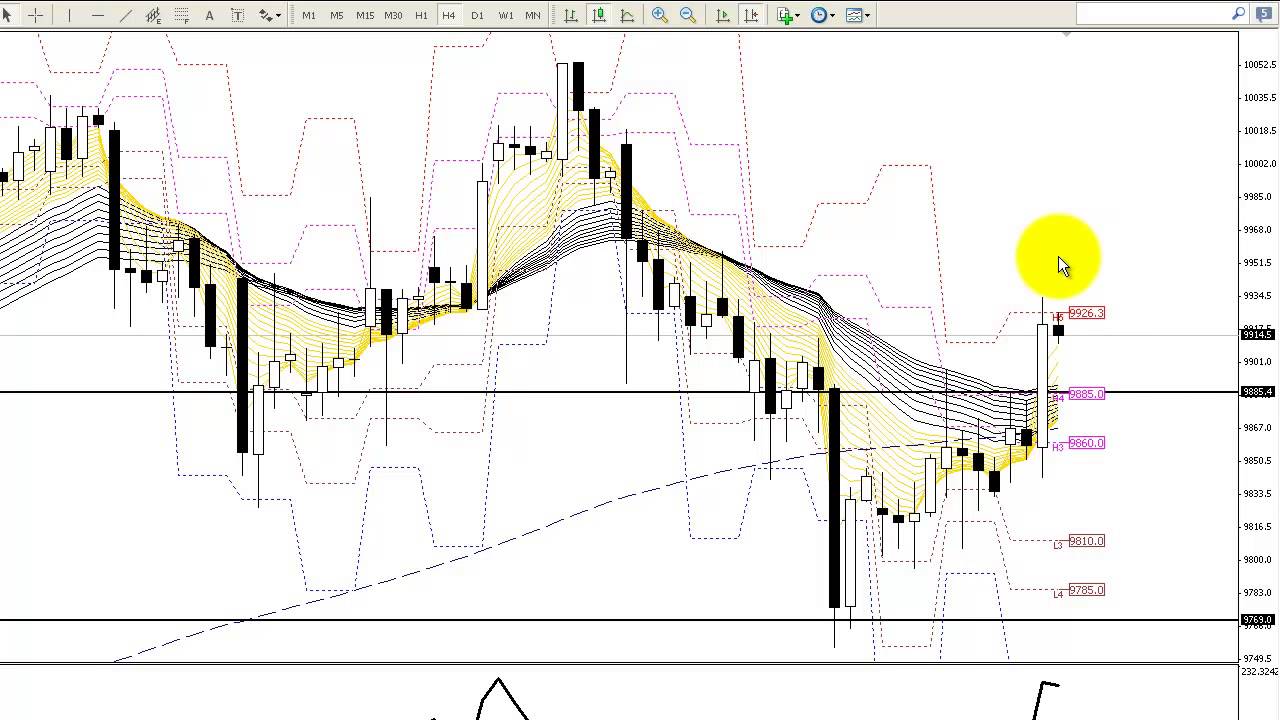Switch to the M30 timeframe
The height and width of the screenshot is (720, 1280).
(x=393, y=15)
